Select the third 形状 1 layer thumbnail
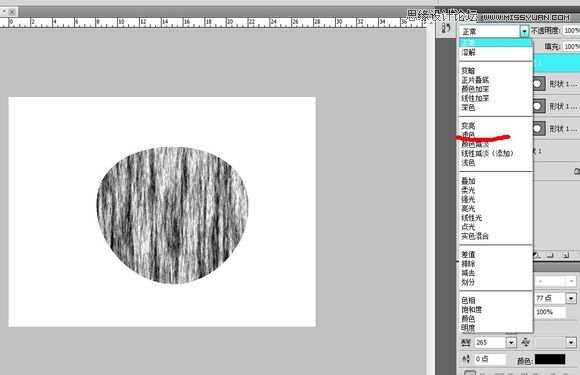 click(x=538, y=129)
